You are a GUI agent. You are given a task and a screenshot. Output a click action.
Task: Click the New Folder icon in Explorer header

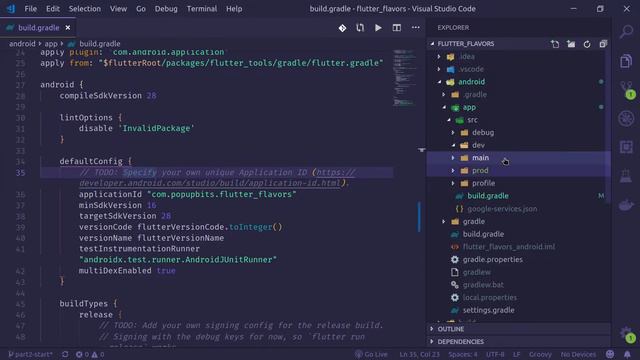pos(571,44)
